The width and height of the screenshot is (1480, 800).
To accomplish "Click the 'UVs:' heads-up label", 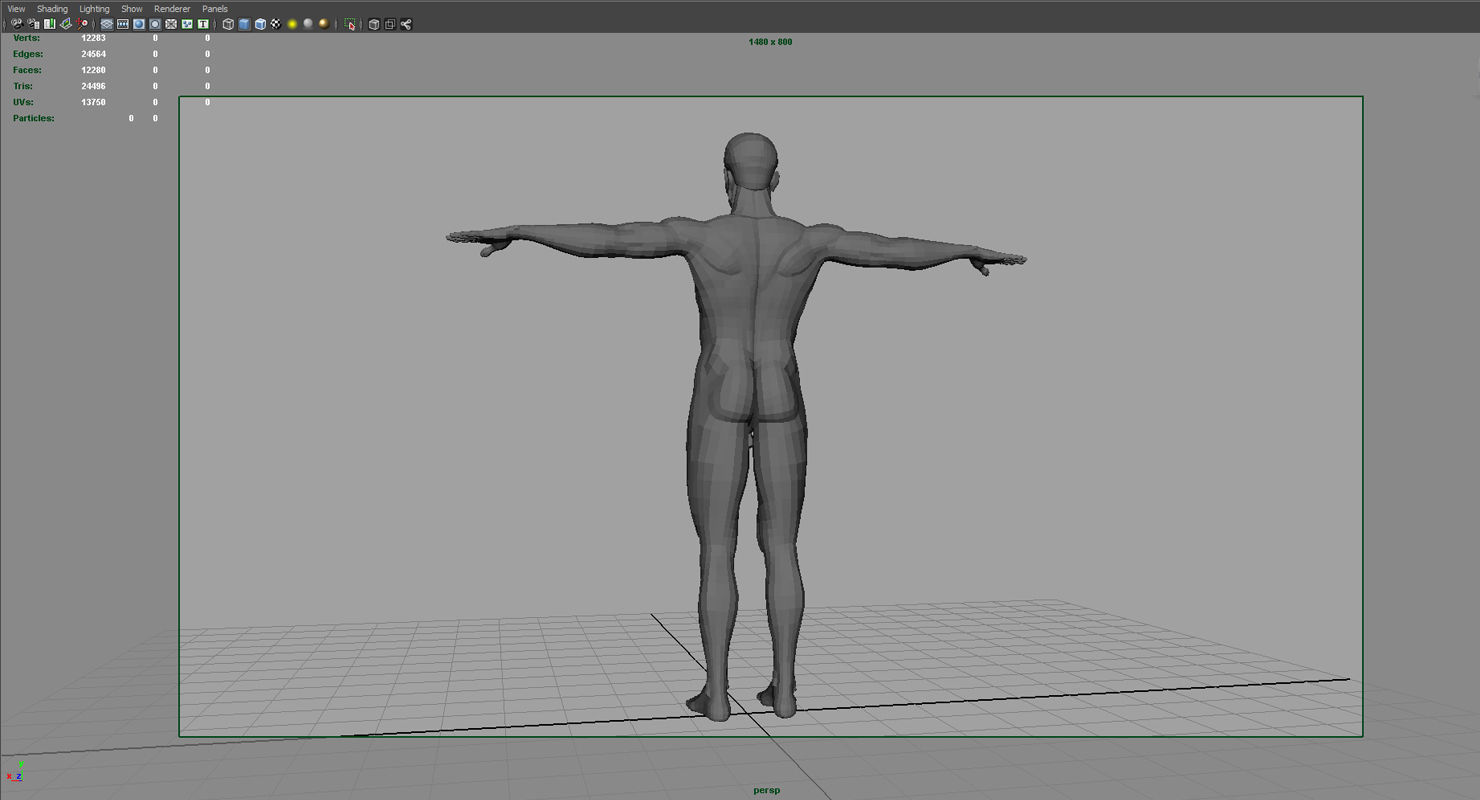I will pos(23,102).
